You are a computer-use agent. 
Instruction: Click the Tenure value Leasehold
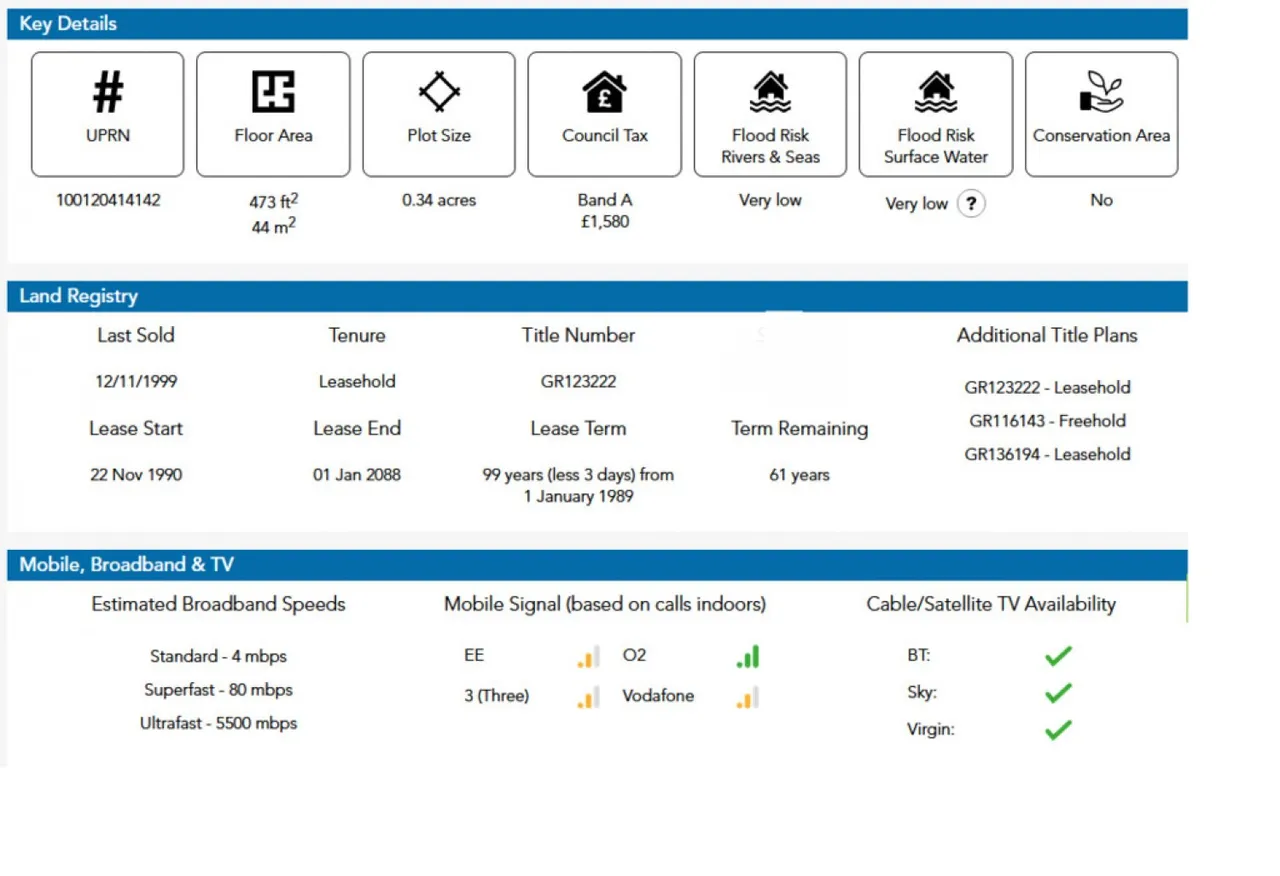(x=357, y=382)
